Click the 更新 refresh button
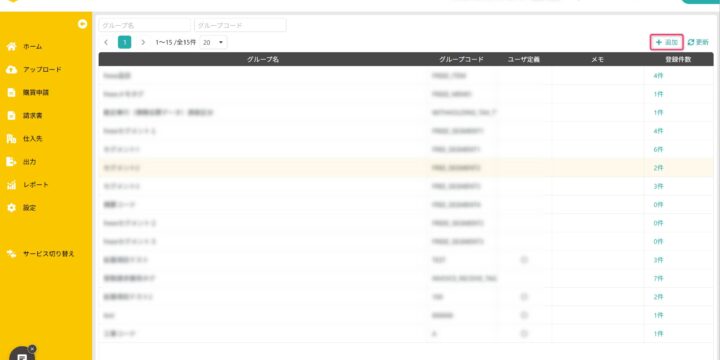The width and height of the screenshot is (720, 360). (x=698, y=42)
